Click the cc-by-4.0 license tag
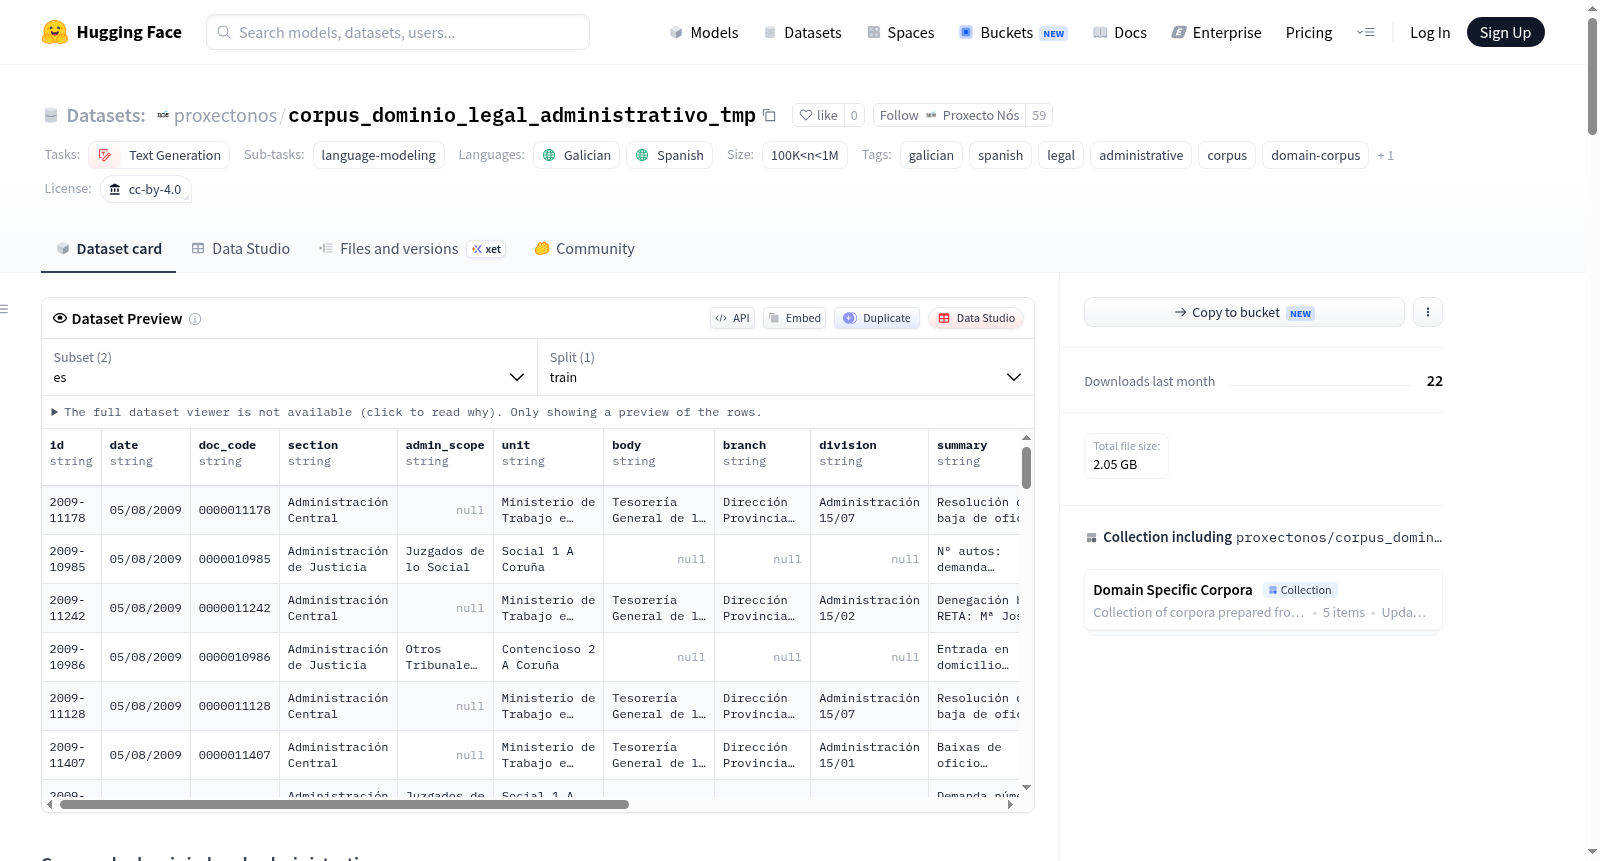1600x861 pixels. [x=146, y=189]
